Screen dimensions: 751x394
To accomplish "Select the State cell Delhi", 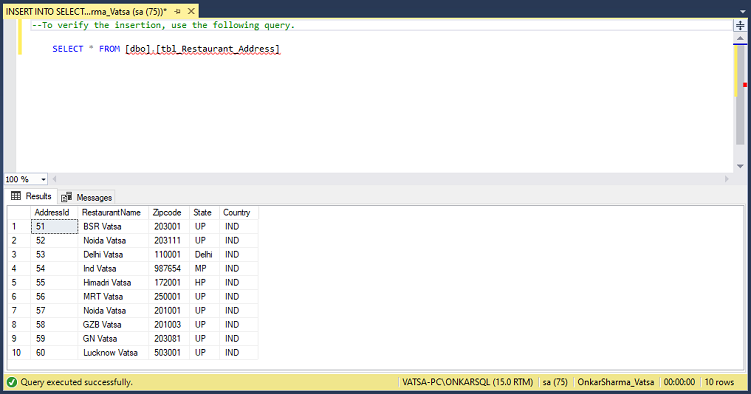I will pos(204,255).
